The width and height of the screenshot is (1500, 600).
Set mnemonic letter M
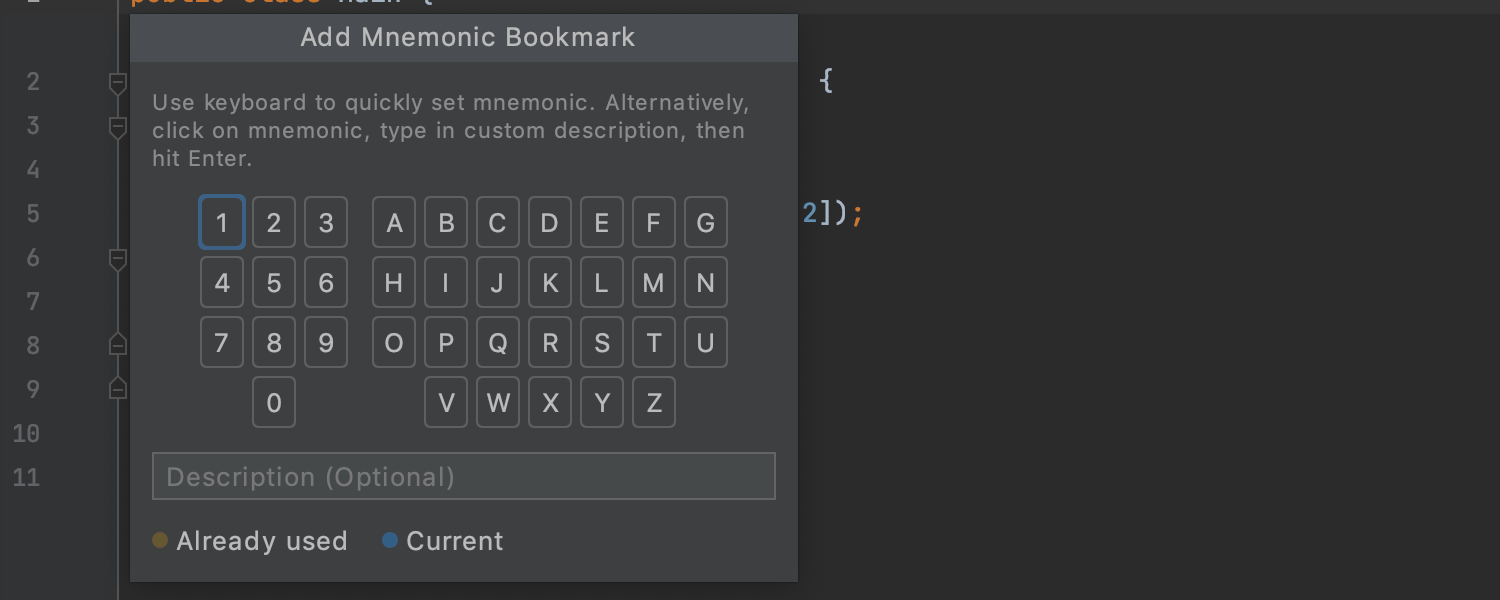[654, 283]
